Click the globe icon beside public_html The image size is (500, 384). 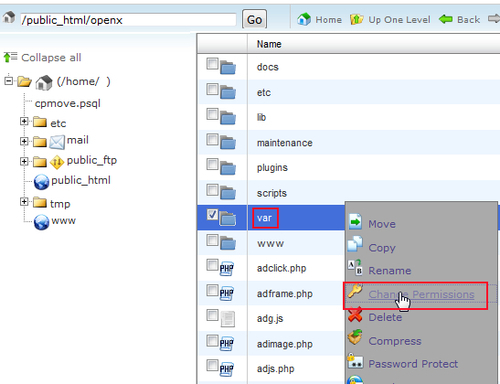[41, 182]
